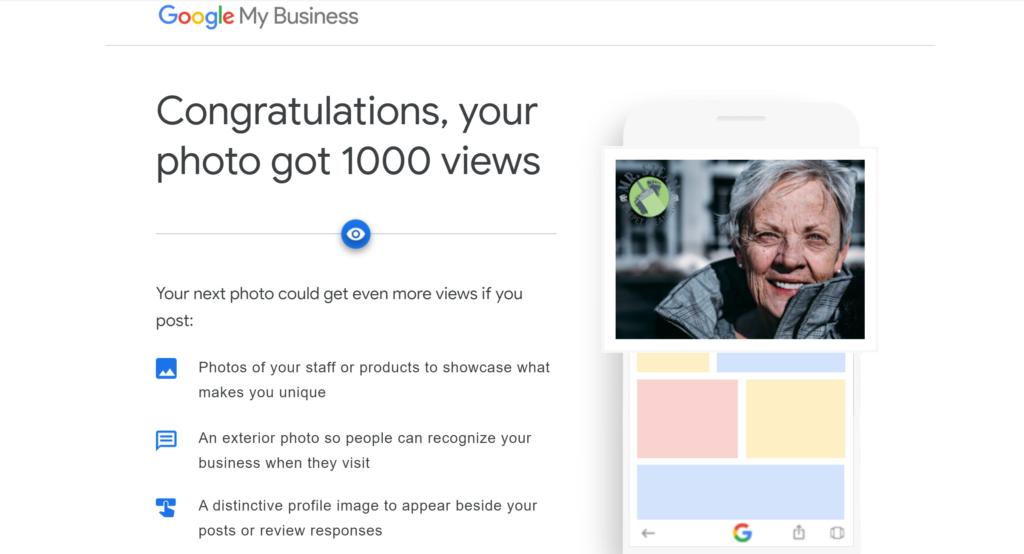Click the 'Your next photo could get' paragraph
The height and width of the screenshot is (554, 1024).
[339, 306]
